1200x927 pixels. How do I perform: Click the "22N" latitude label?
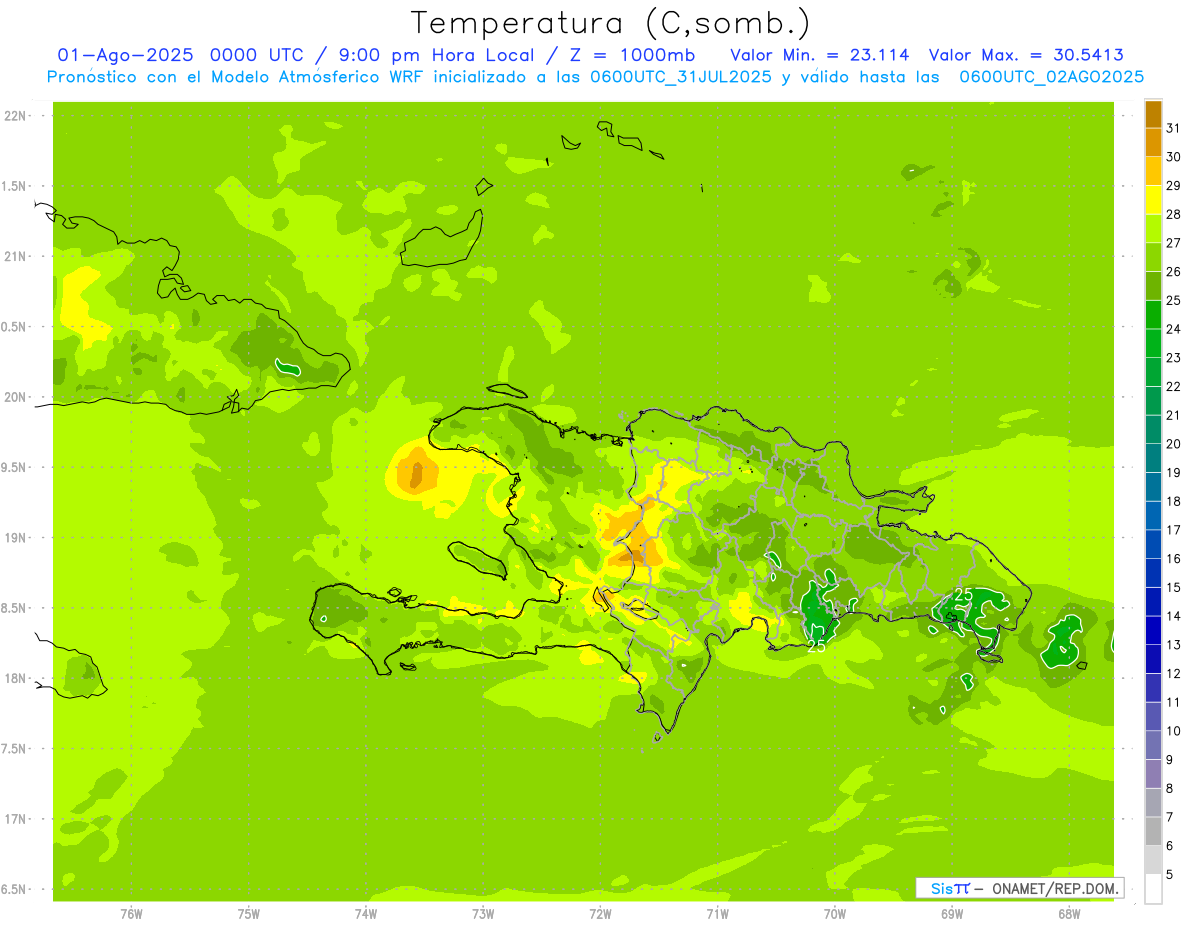[x=15, y=116]
